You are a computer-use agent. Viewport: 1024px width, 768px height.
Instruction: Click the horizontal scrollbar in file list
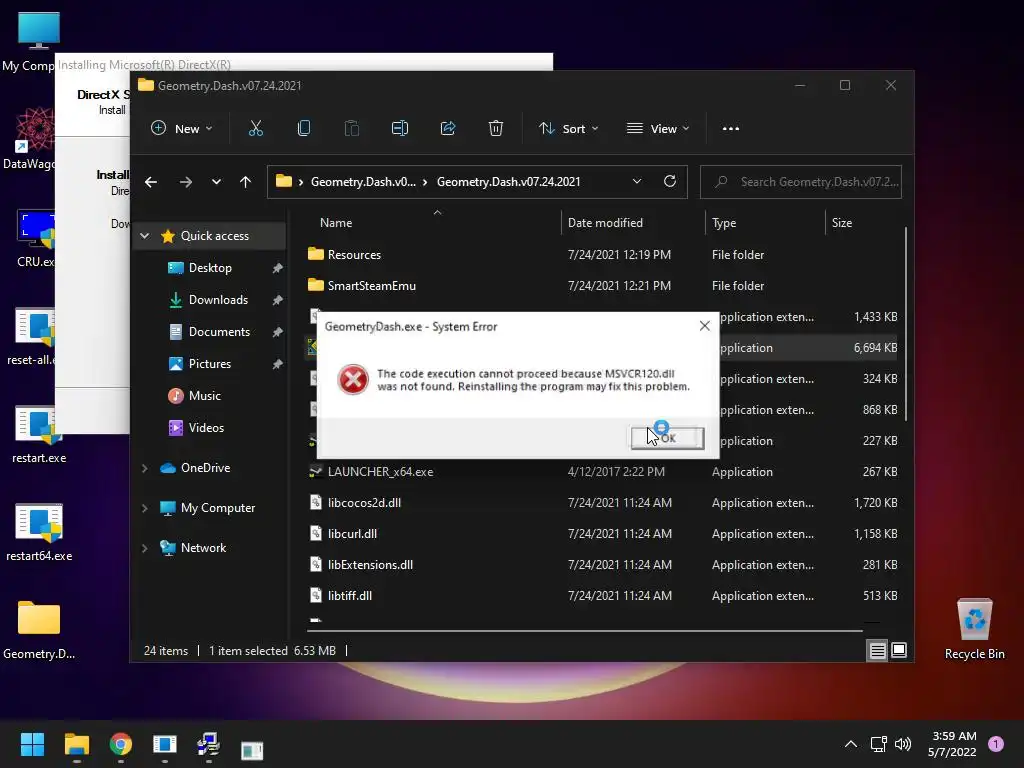pos(585,631)
